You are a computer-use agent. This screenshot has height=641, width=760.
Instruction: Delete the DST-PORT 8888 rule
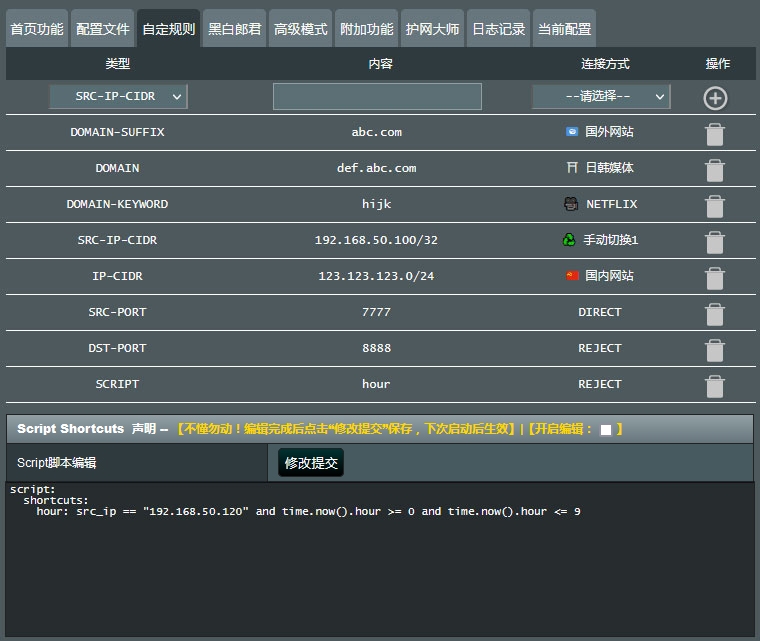click(715, 350)
